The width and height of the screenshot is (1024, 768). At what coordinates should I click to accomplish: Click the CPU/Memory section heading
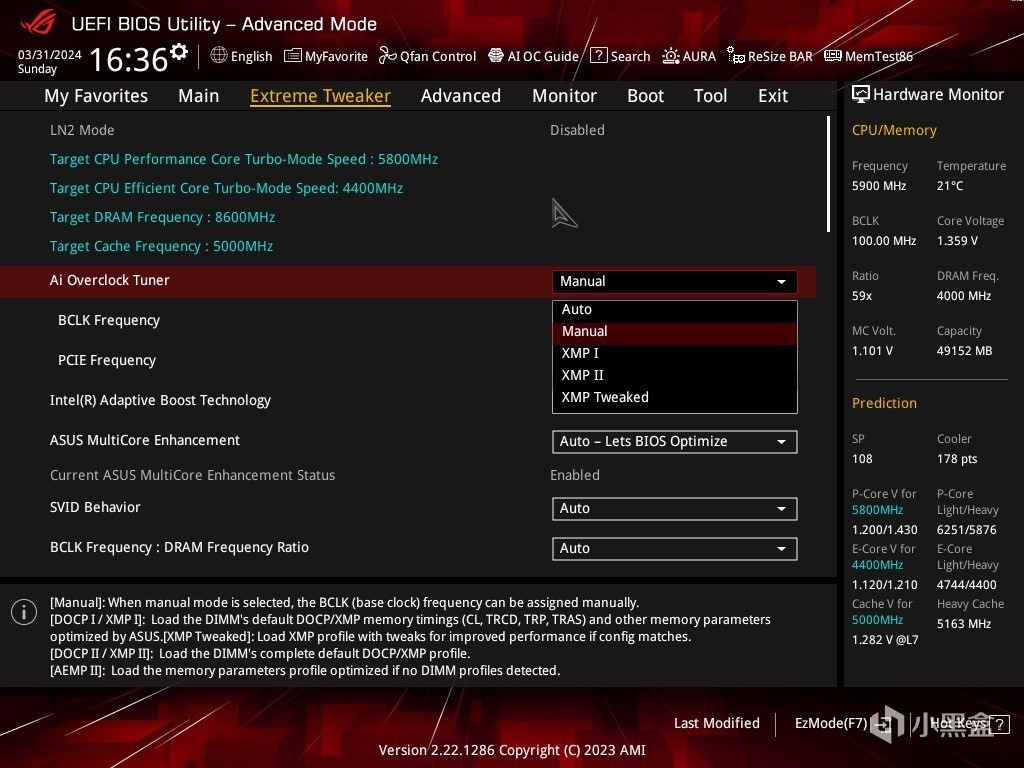click(x=894, y=131)
